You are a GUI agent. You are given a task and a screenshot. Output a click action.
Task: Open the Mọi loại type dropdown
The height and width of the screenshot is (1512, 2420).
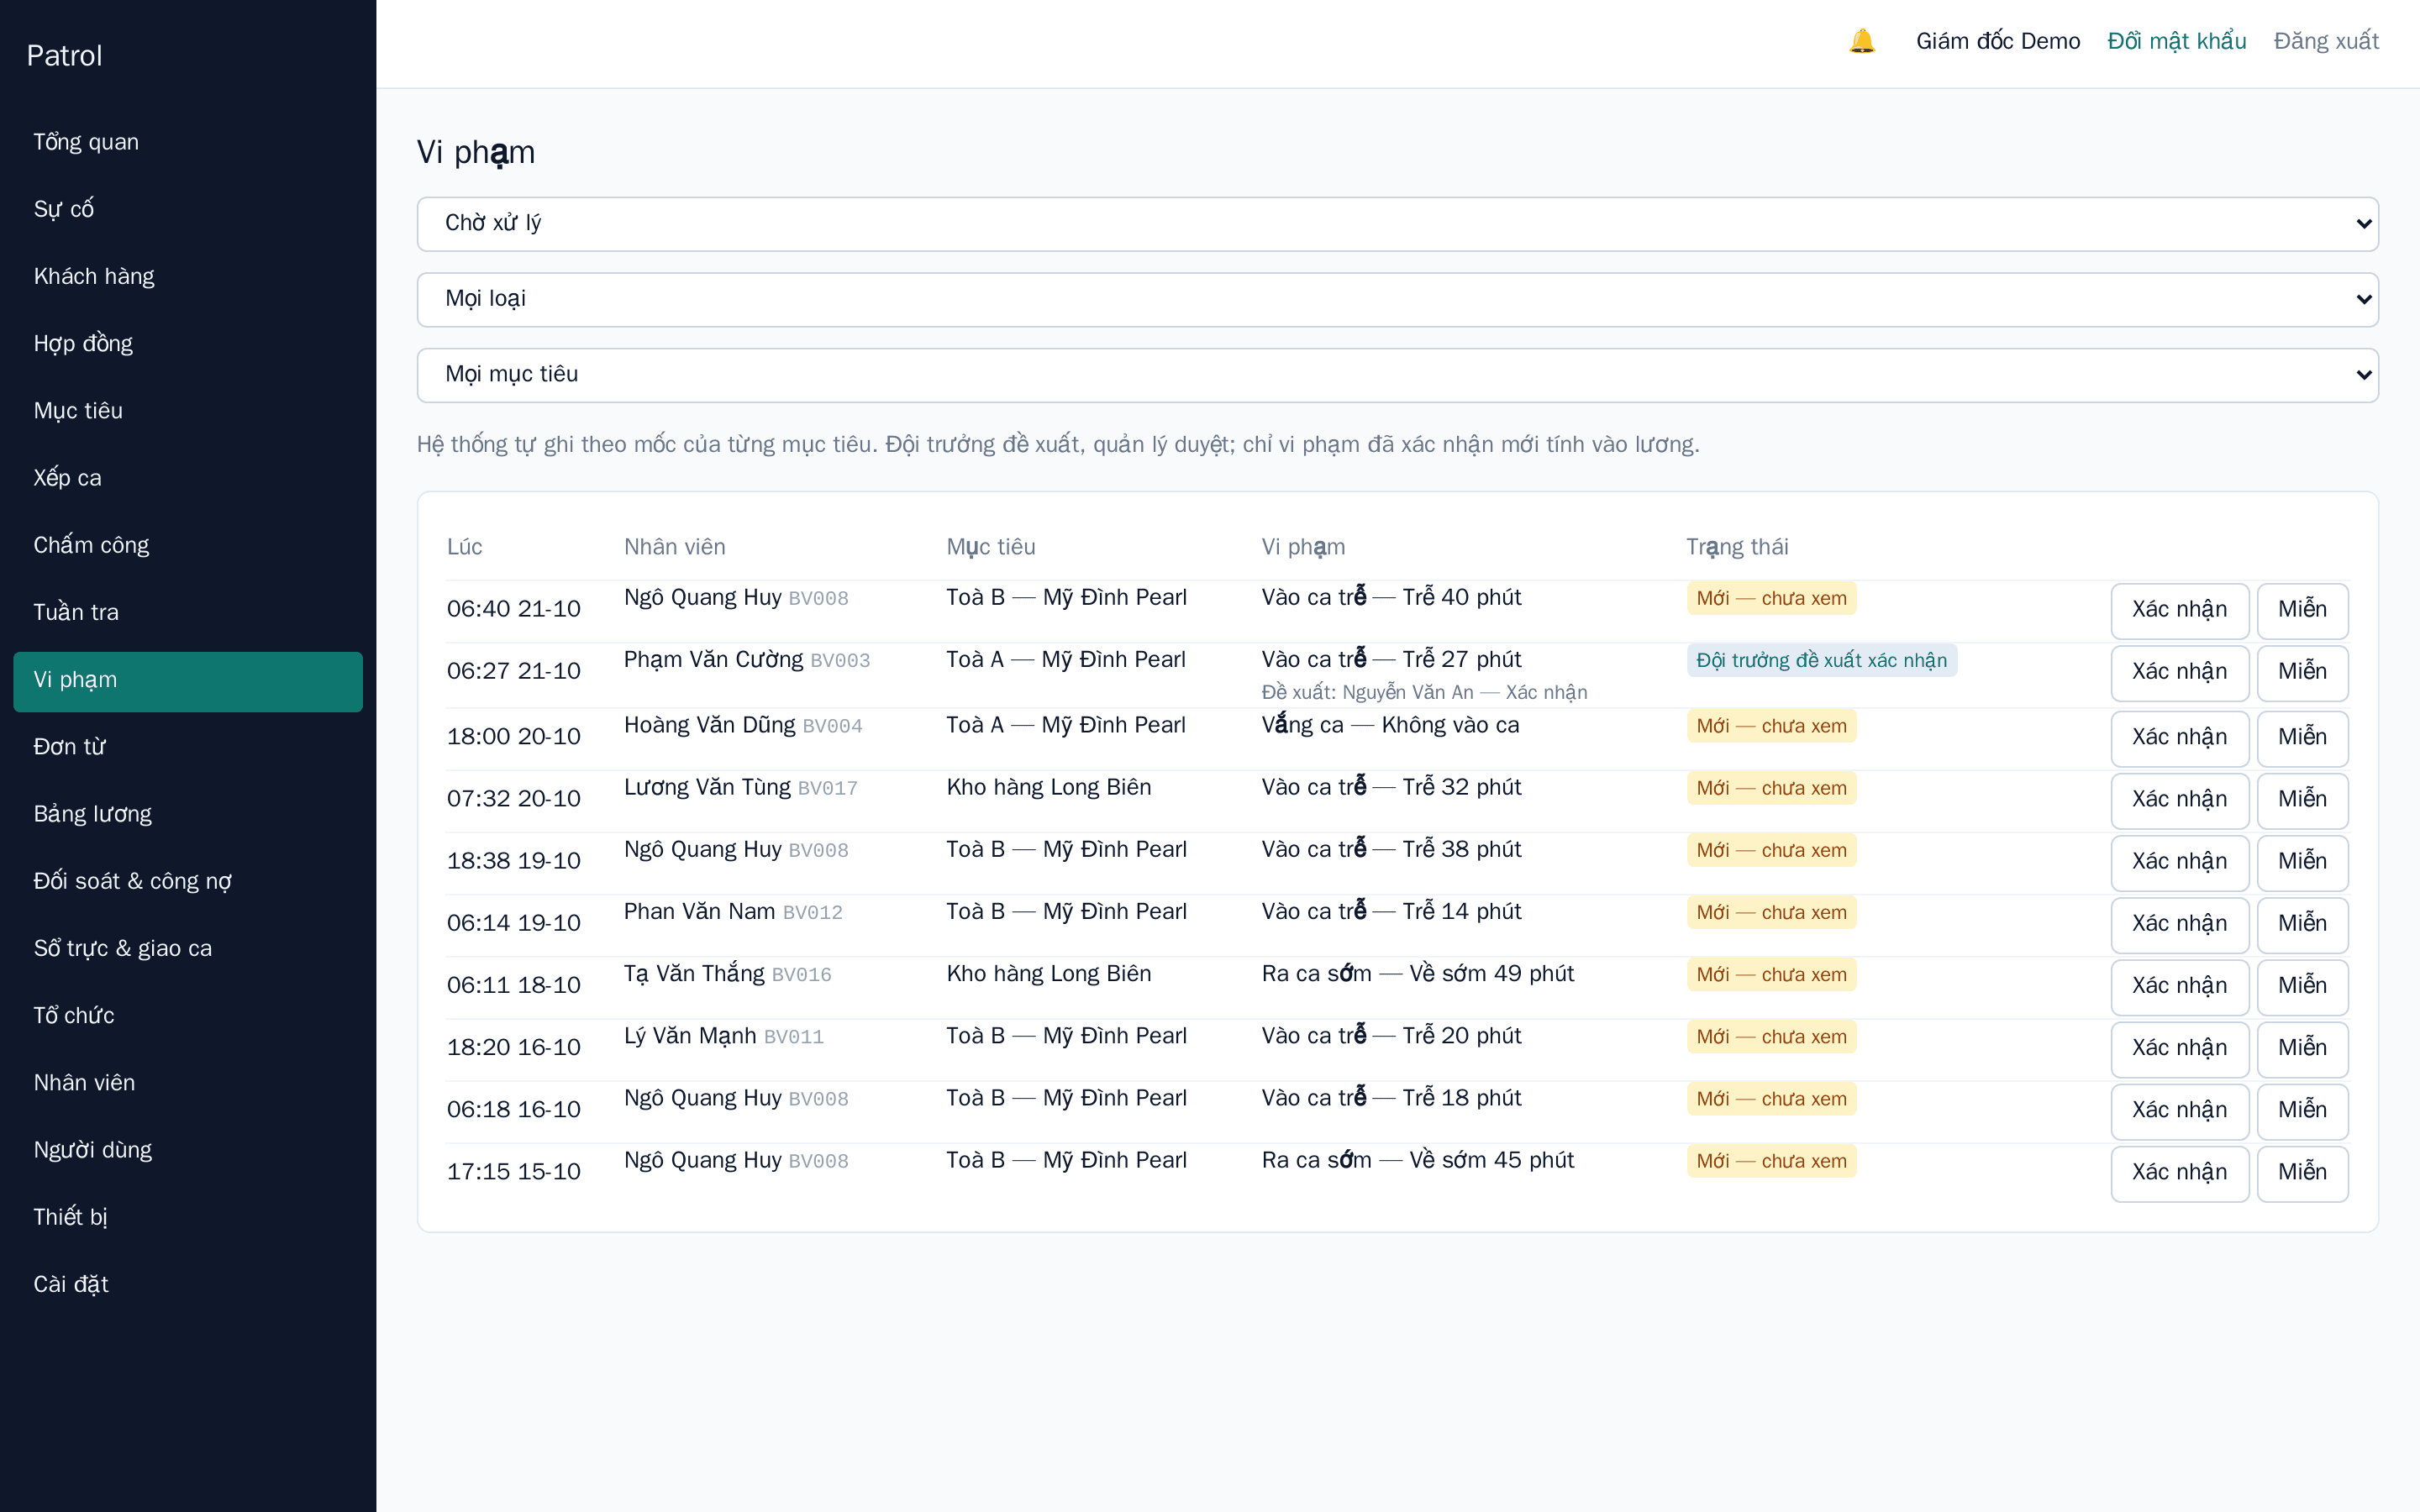[1397, 299]
